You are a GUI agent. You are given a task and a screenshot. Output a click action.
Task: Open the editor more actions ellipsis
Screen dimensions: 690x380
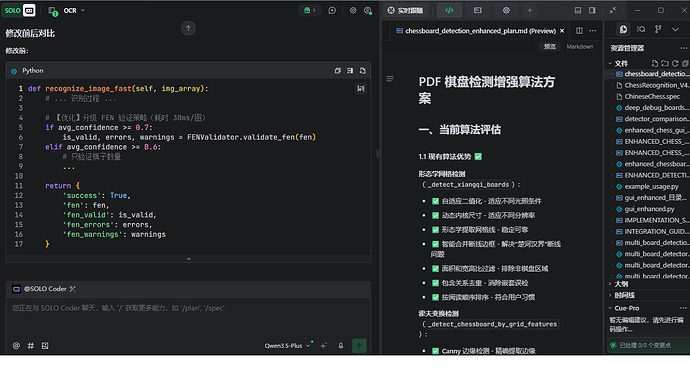(593, 30)
